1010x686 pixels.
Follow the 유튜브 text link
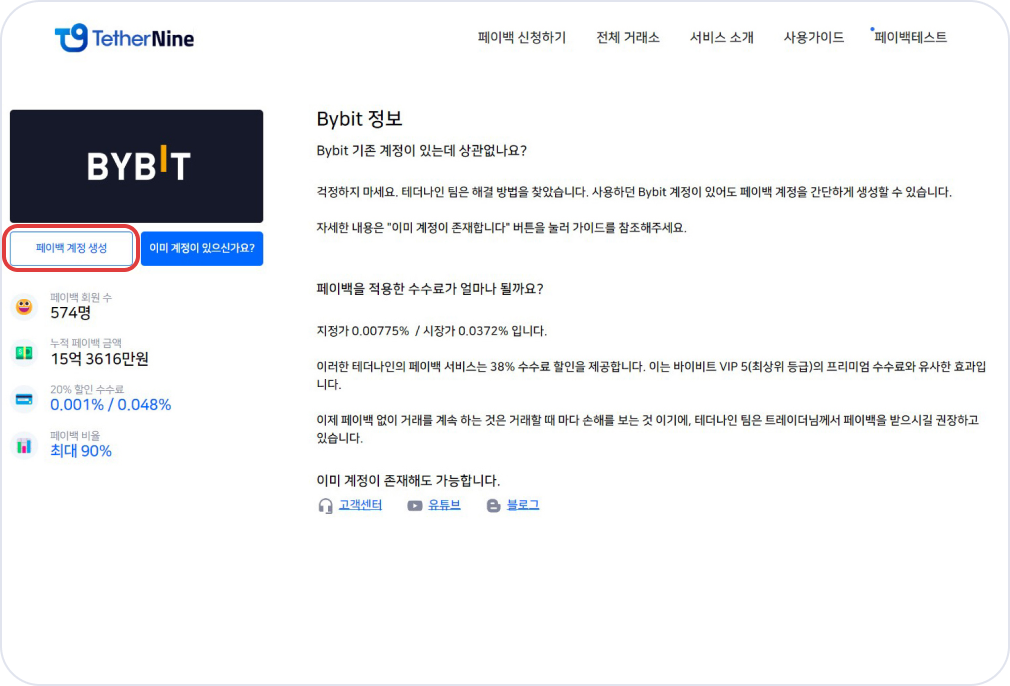(444, 505)
